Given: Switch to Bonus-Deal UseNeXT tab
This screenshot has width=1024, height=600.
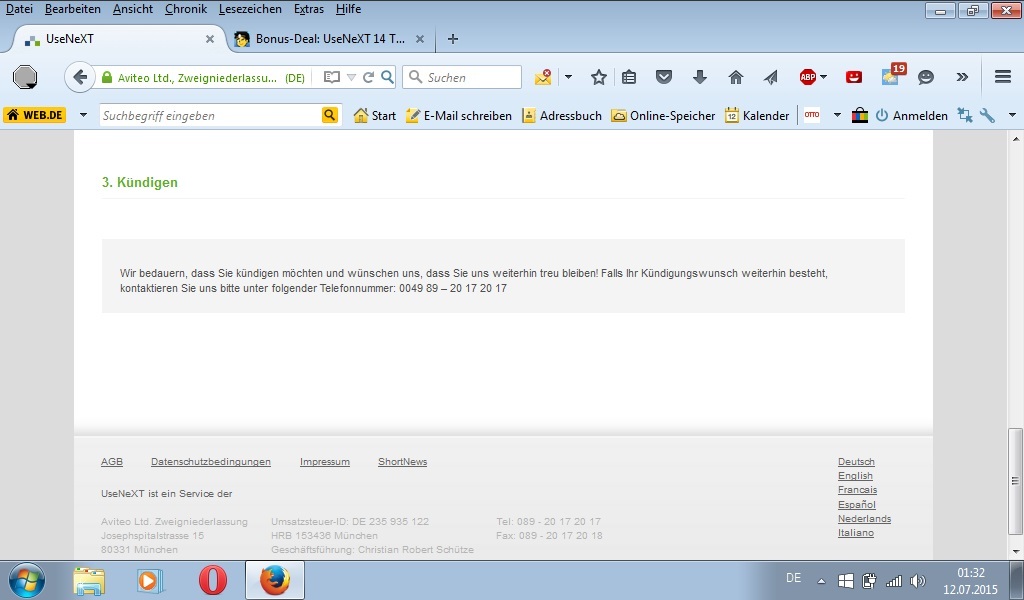Looking at the screenshot, I should pyautogui.click(x=330, y=39).
